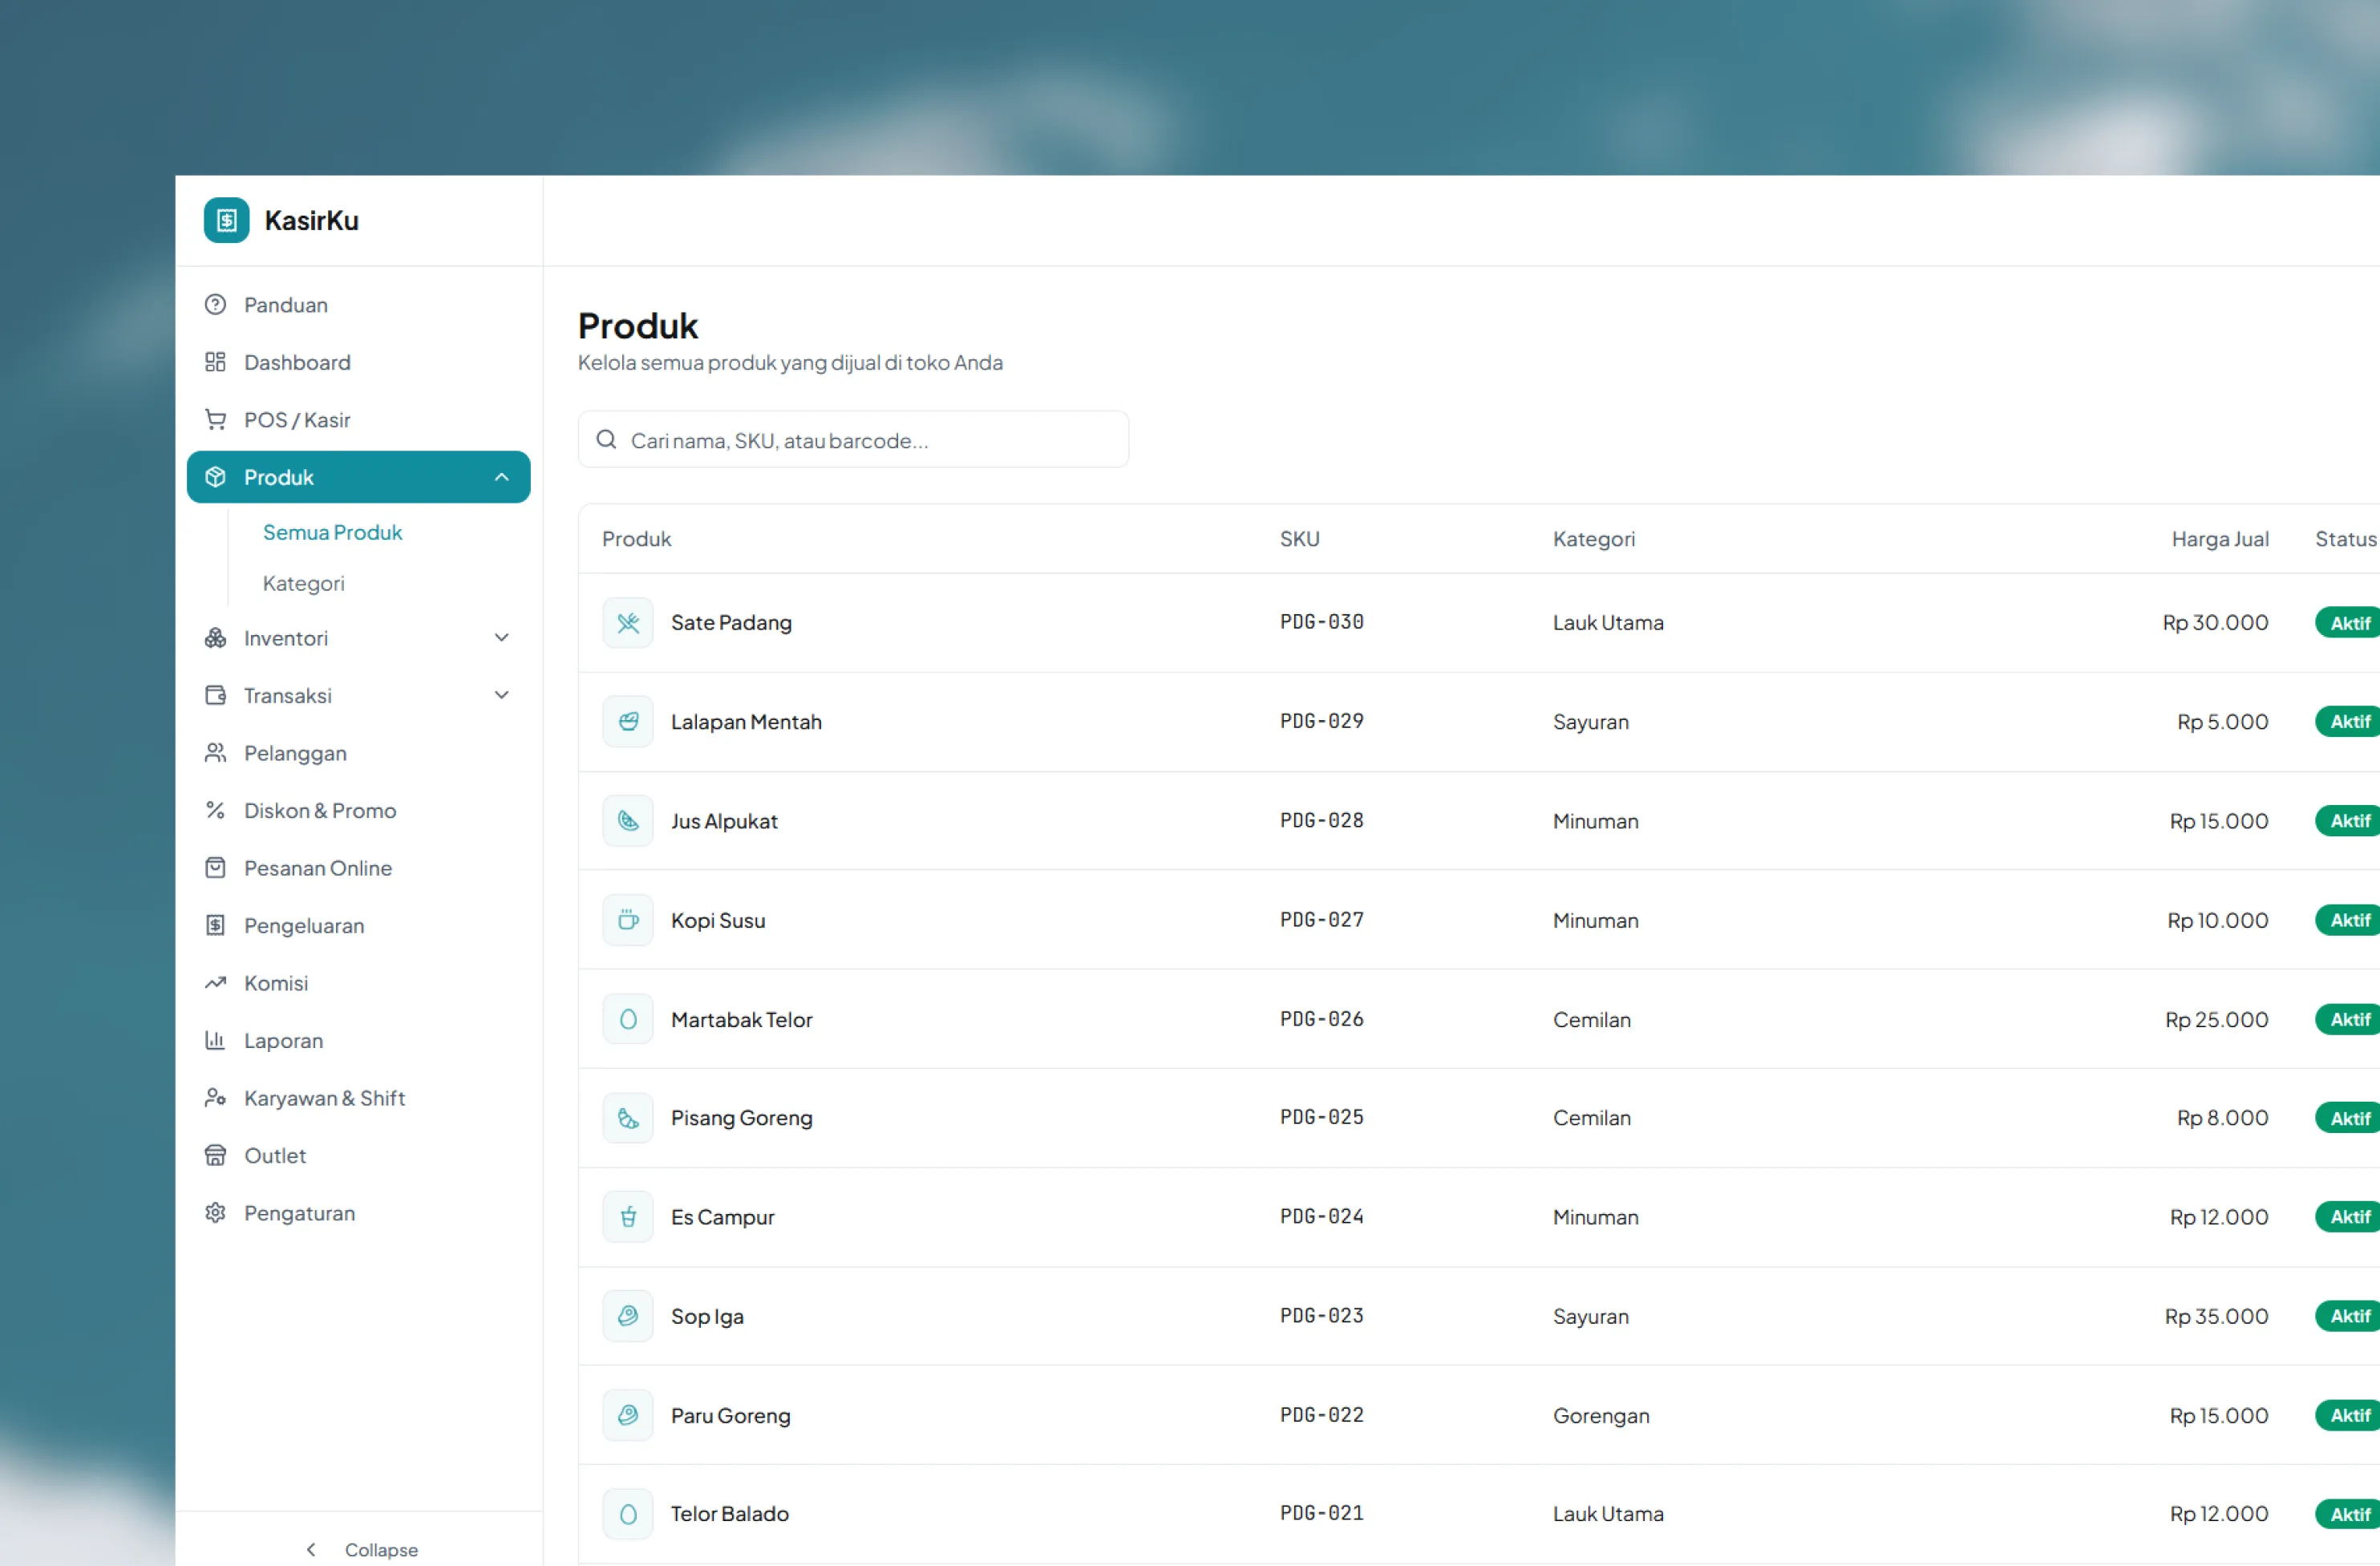Click the Harga Jual column header
The height and width of the screenshot is (1566, 2380).
(2219, 539)
